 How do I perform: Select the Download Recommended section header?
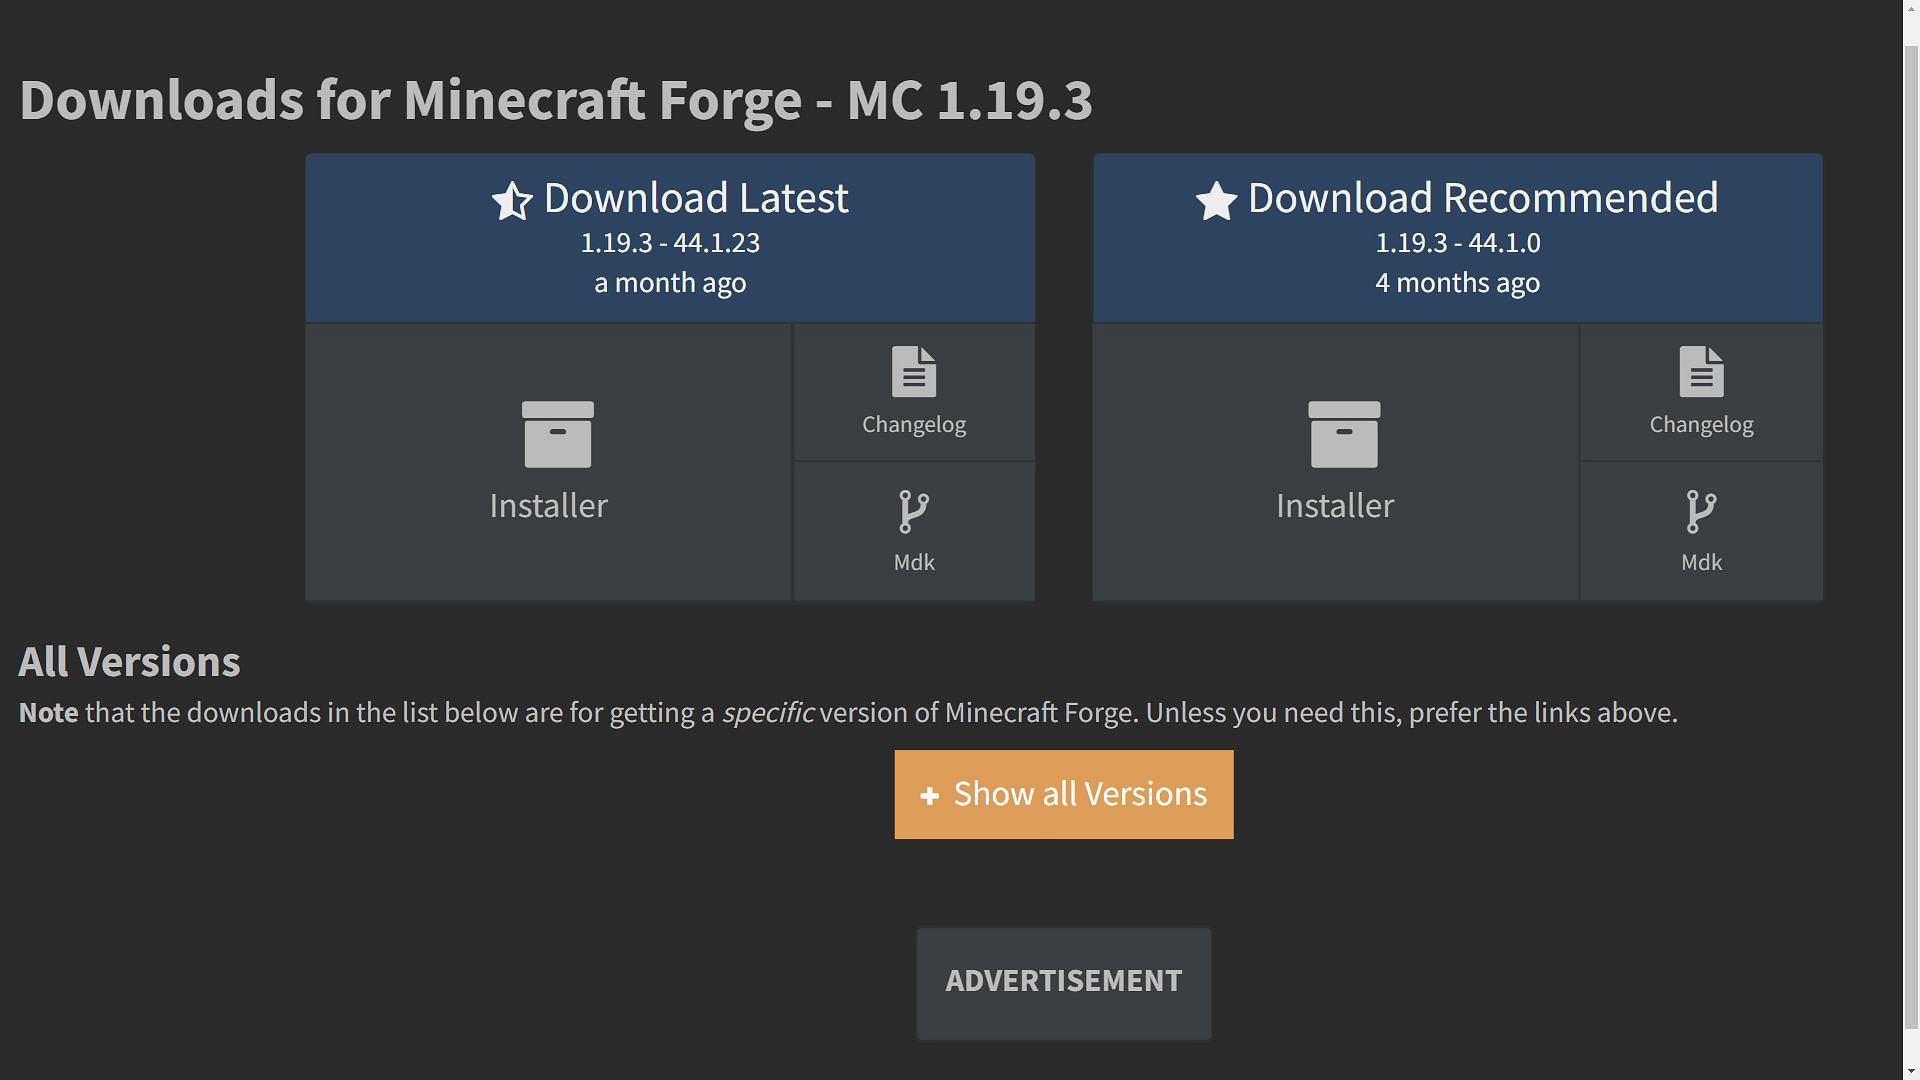1457,236
